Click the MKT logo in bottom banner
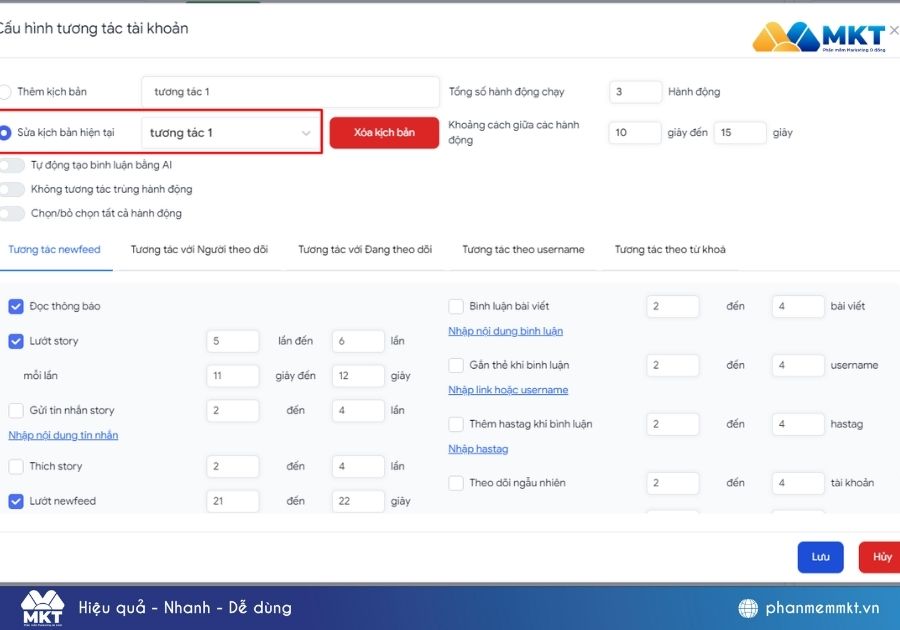The height and width of the screenshot is (630, 900). pyautogui.click(x=42, y=608)
